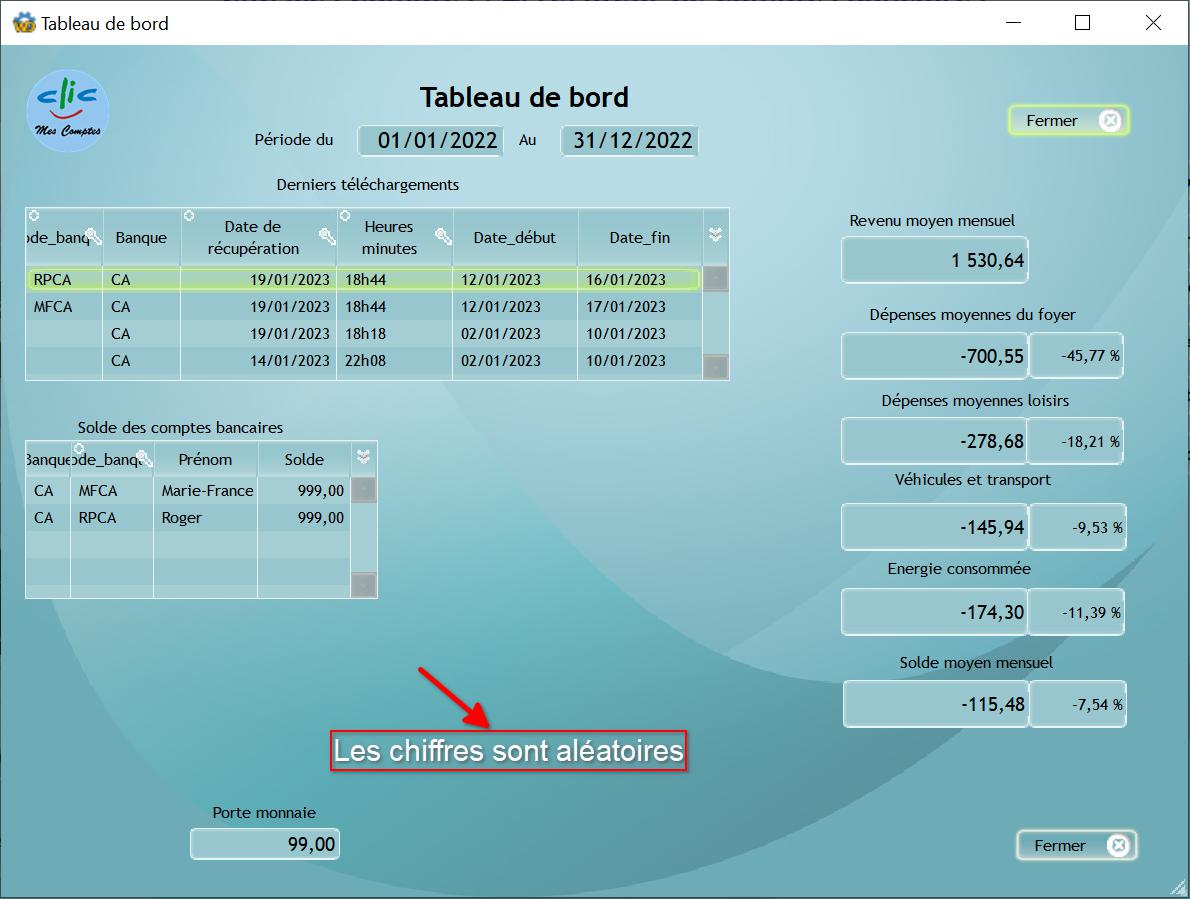
Task: Click the percentage field -18,21 %
Action: (x=1076, y=441)
